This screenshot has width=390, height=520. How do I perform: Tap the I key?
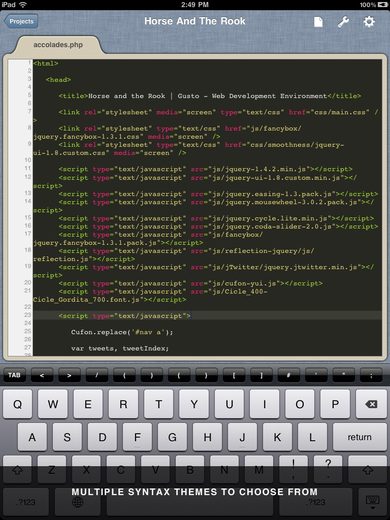coord(265,404)
